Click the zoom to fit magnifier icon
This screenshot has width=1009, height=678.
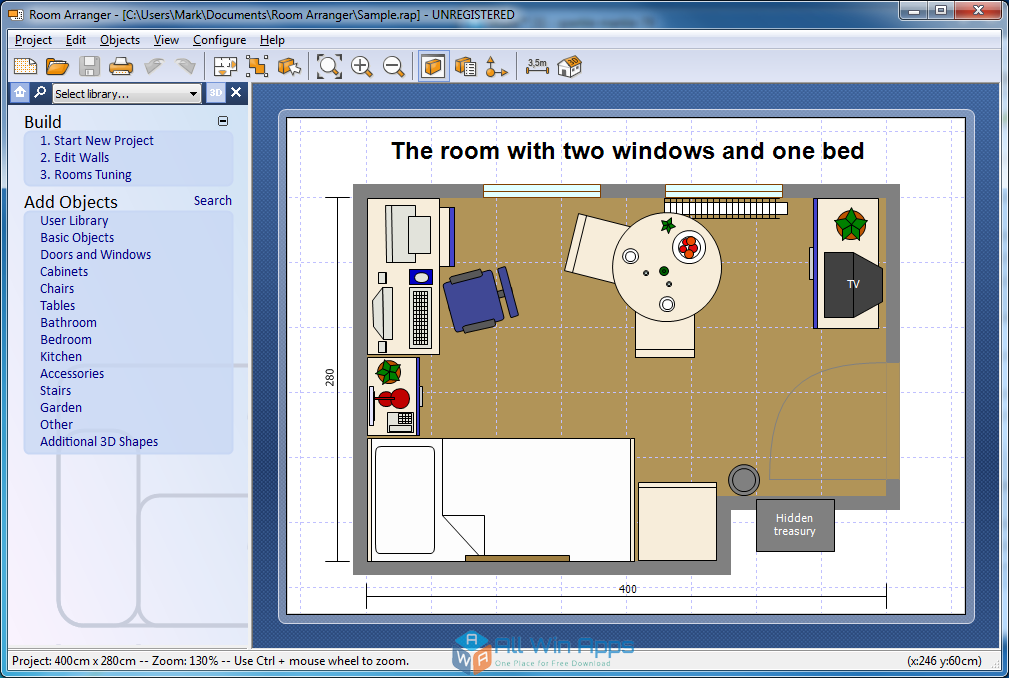coord(329,66)
